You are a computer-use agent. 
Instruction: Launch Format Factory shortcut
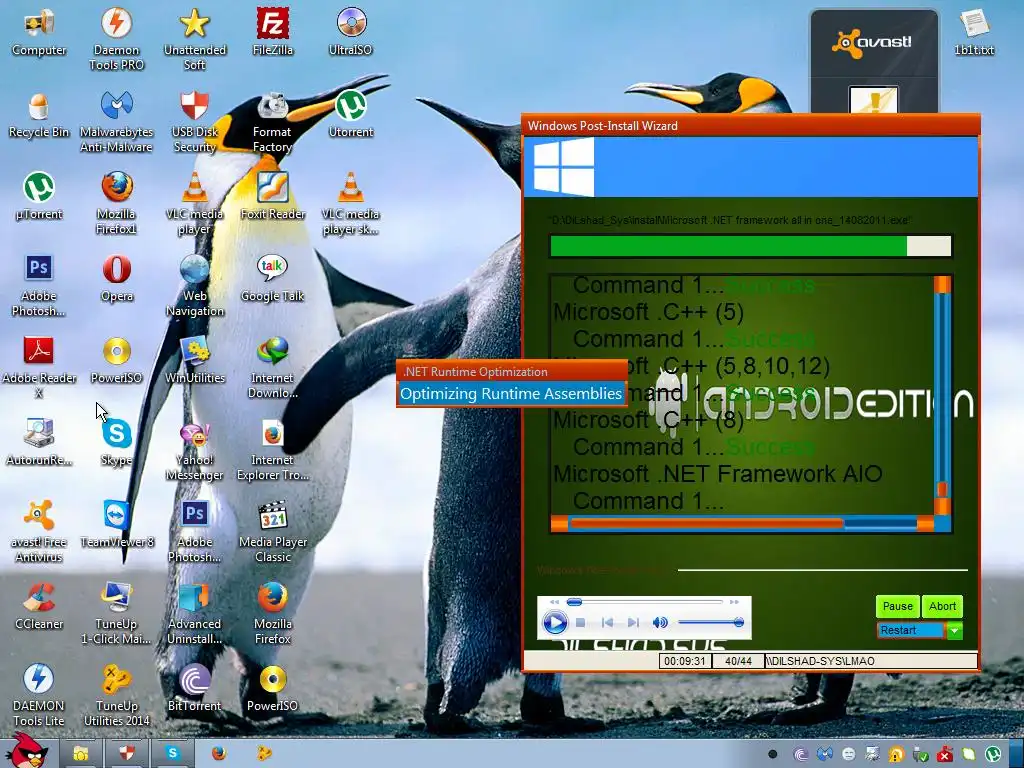point(272,122)
